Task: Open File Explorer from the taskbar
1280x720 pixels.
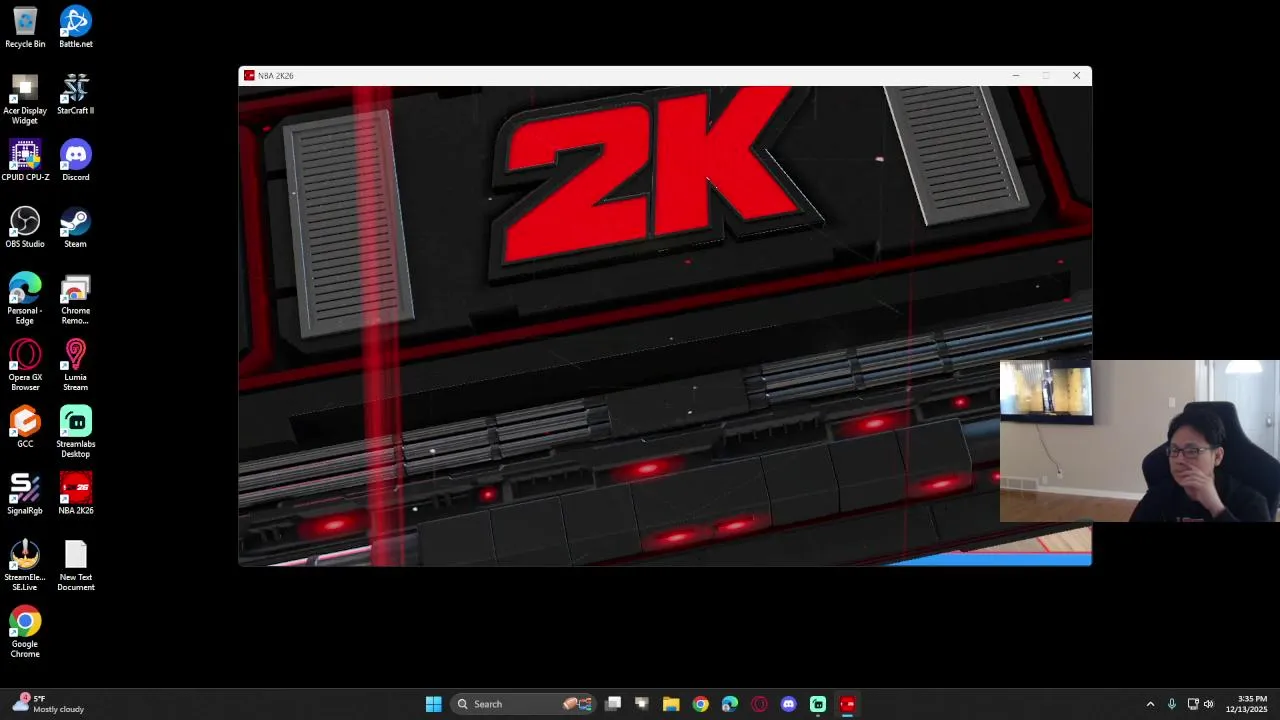Action: pyautogui.click(x=671, y=704)
